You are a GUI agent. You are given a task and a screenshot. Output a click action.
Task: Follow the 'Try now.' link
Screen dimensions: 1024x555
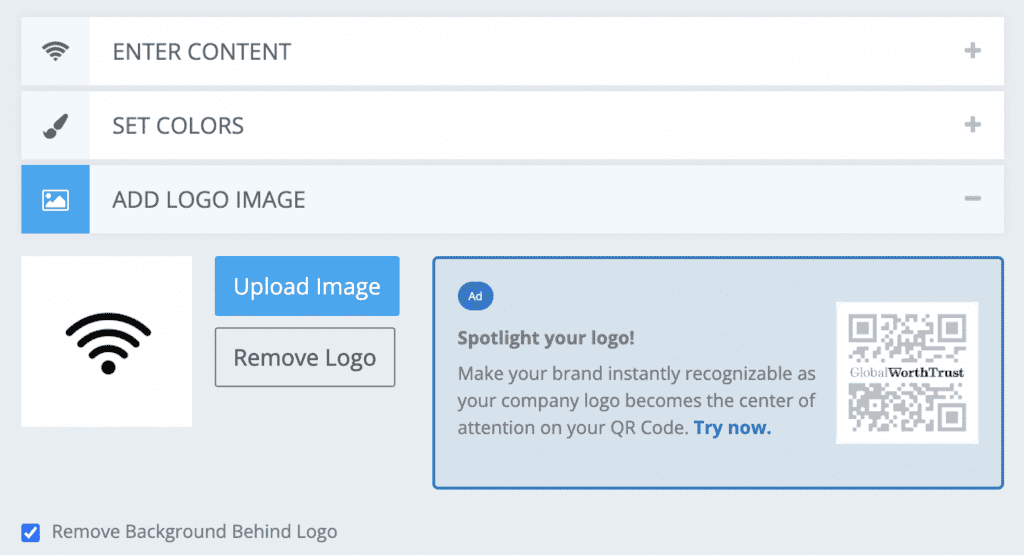pyautogui.click(x=732, y=428)
